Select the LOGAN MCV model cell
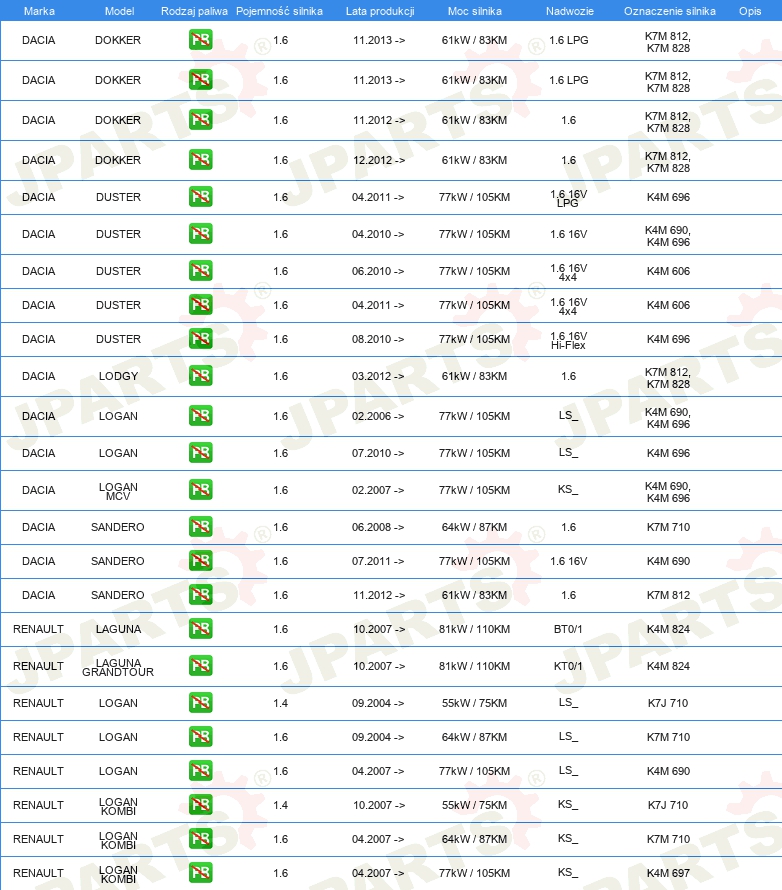 coord(118,492)
